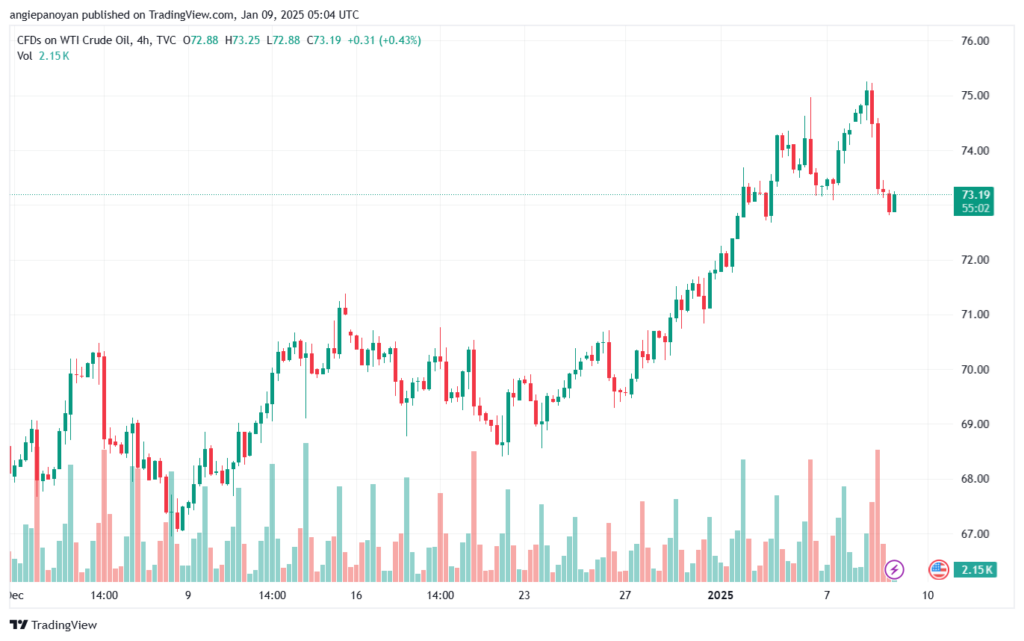Click the CFDs on WTI Crude Oil title
The width and height of the screenshot is (1024, 641).
point(74,40)
